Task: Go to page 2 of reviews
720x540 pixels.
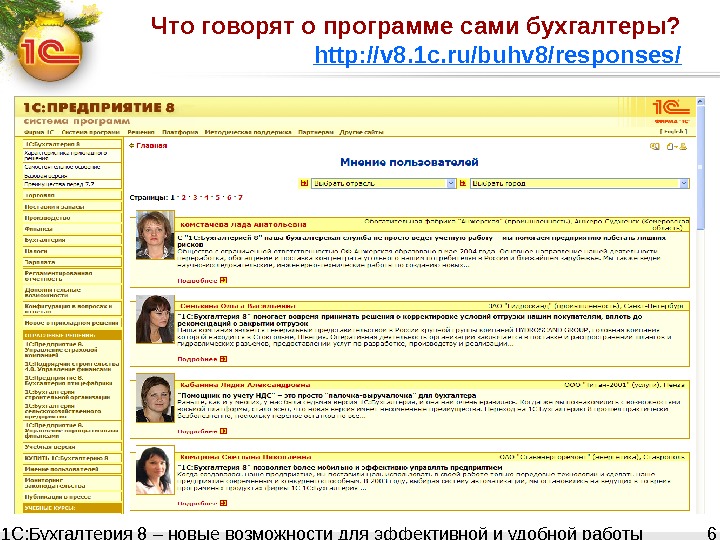Action: (x=184, y=197)
